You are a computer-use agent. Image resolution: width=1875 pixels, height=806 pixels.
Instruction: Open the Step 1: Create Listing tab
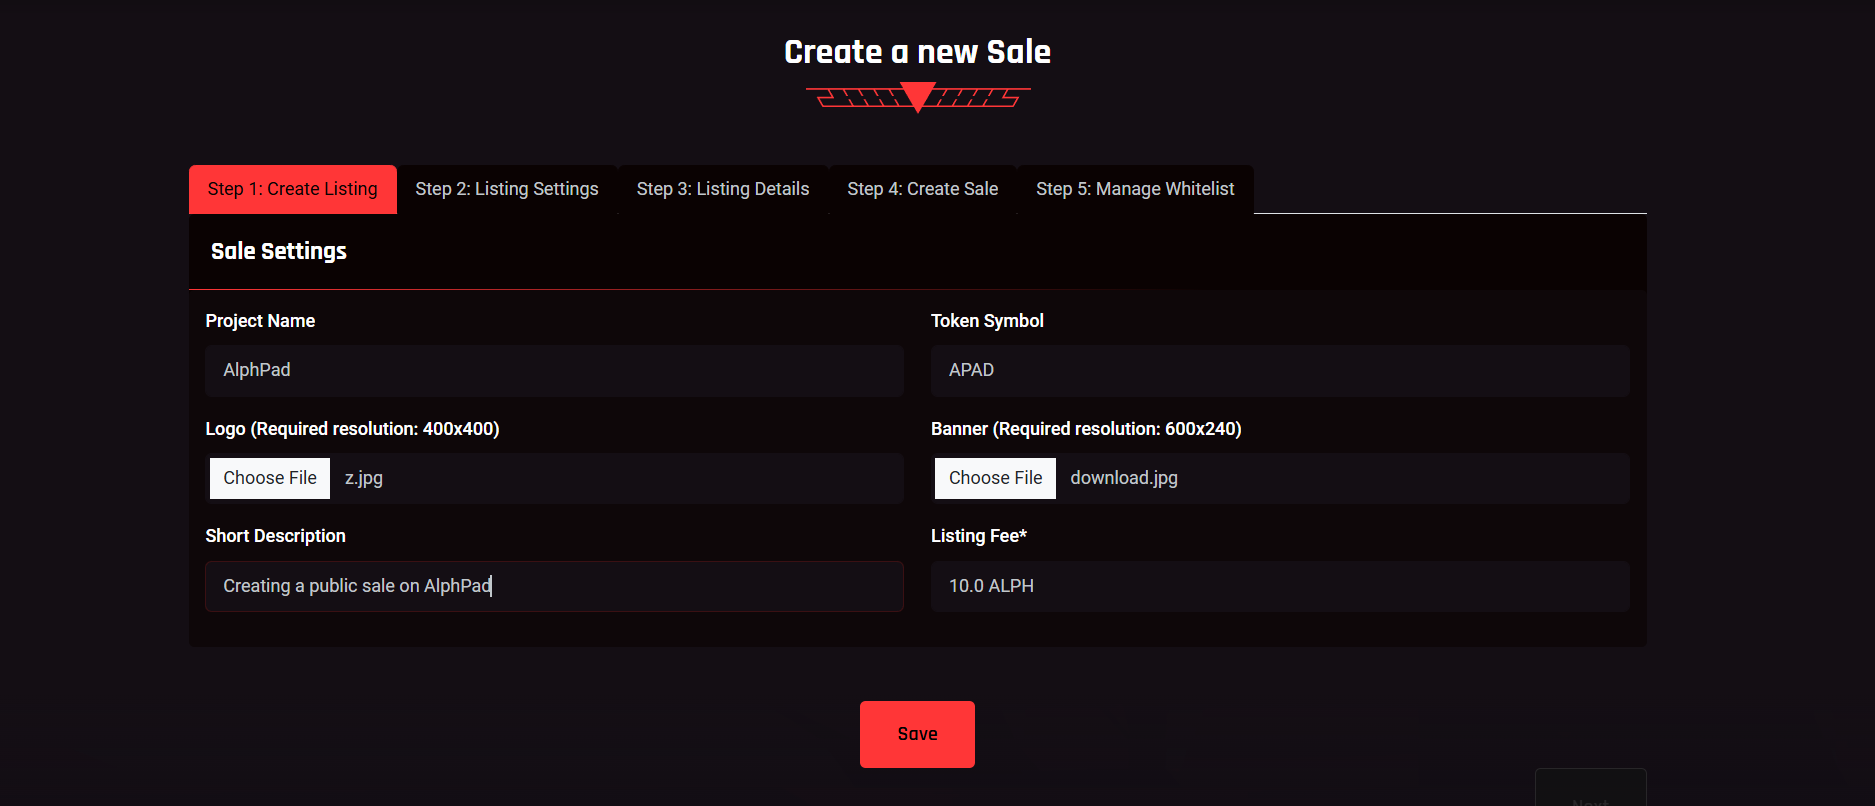click(x=292, y=189)
